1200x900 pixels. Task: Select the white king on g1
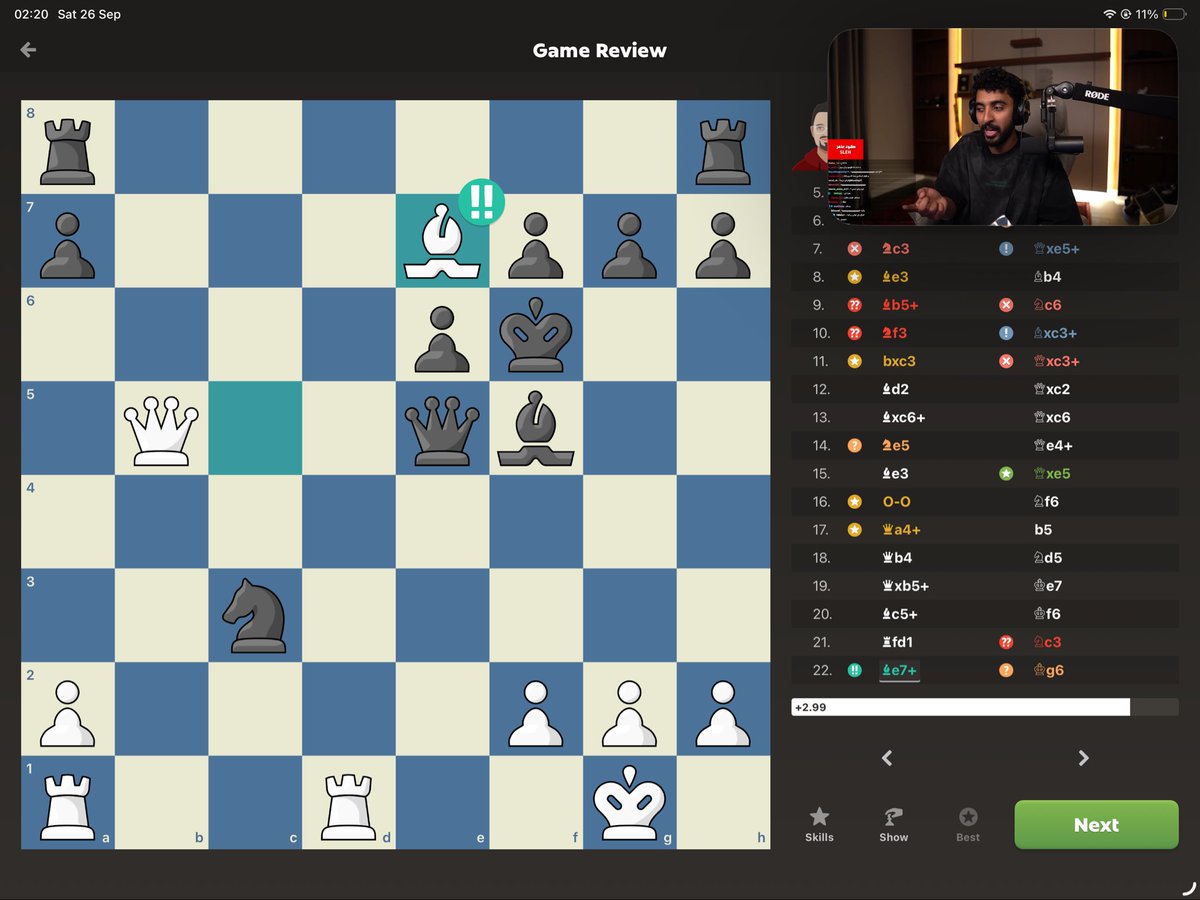point(630,803)
